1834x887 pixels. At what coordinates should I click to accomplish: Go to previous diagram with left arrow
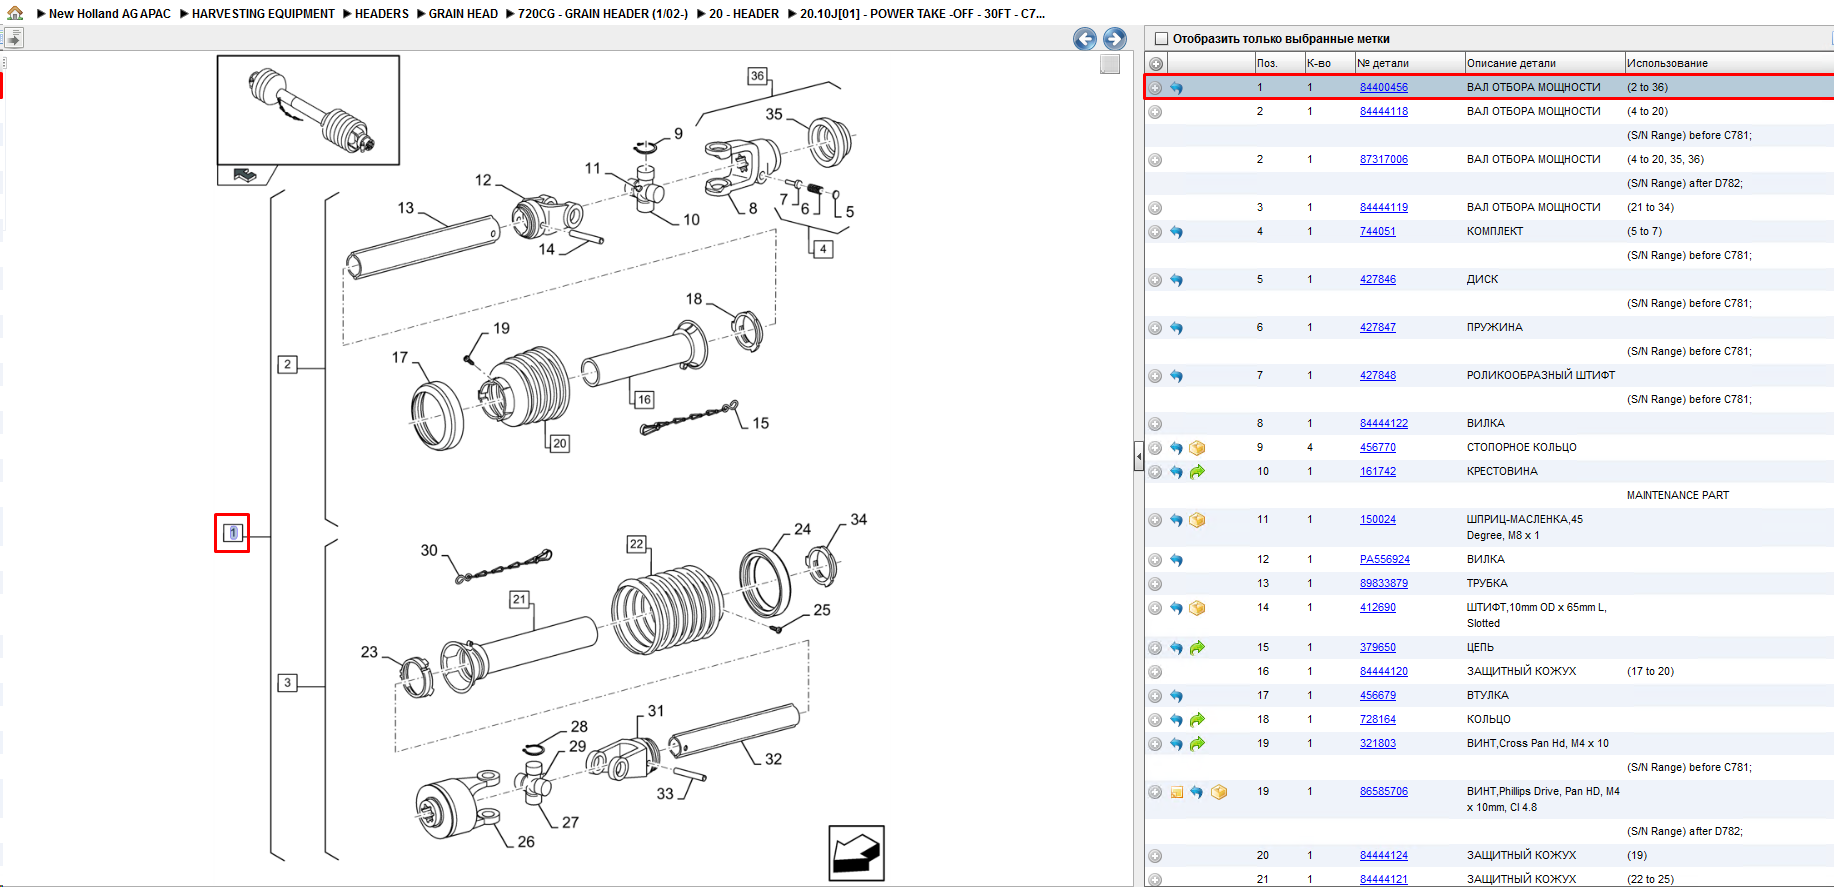[x=1084, y=39]
